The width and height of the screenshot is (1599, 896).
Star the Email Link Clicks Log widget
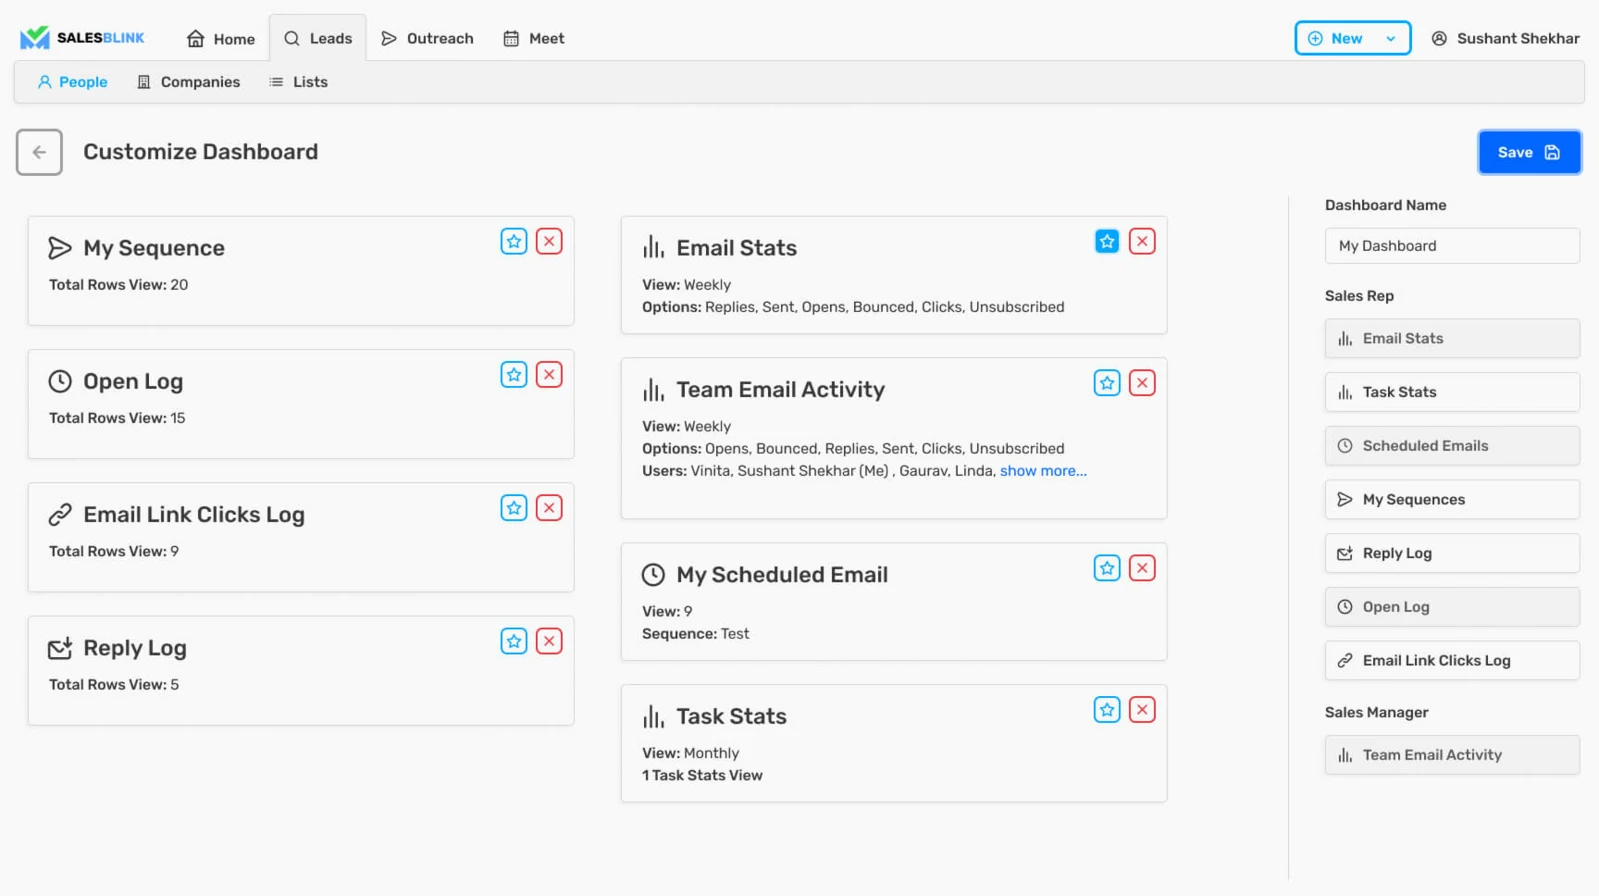click(x=514, y=508)
